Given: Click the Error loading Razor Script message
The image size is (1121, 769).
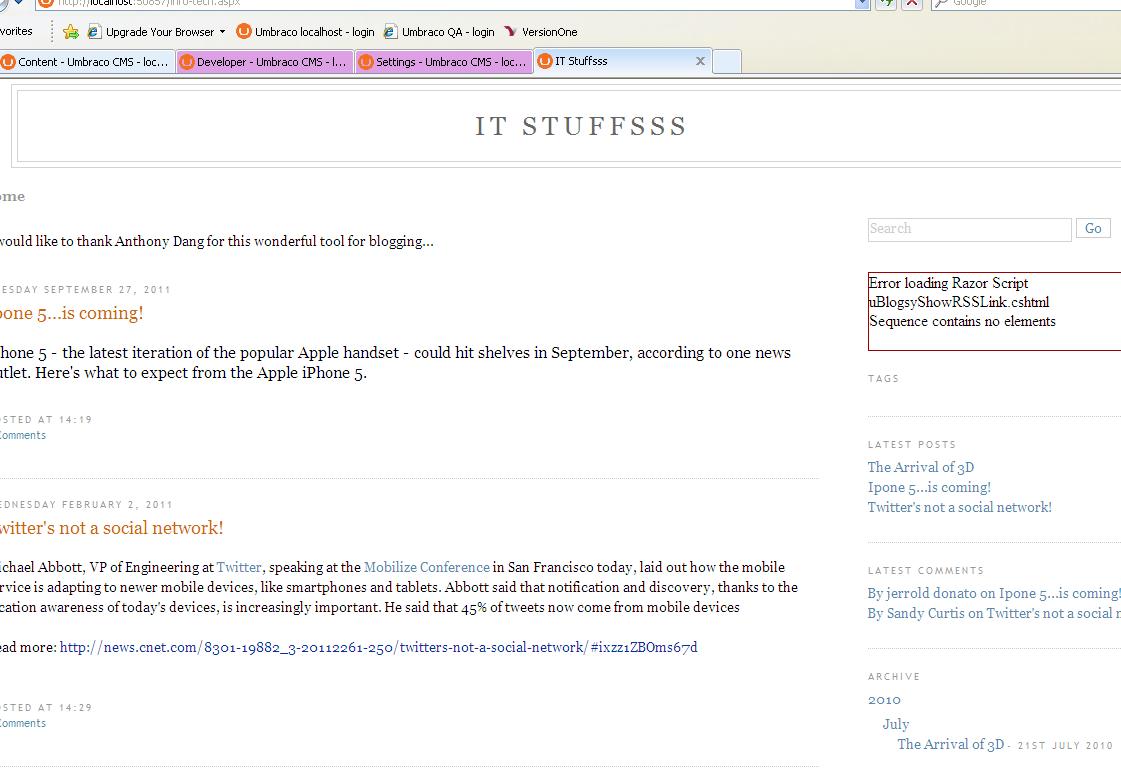Looking at the screenshot, I should point(948,283).
